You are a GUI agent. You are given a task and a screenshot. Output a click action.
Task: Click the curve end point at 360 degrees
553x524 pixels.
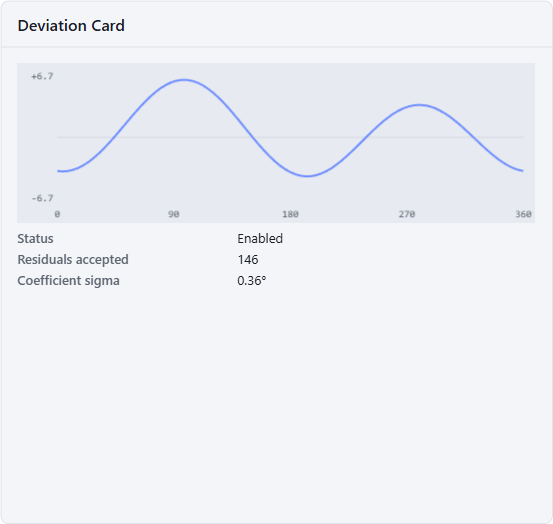click(523, 171)
